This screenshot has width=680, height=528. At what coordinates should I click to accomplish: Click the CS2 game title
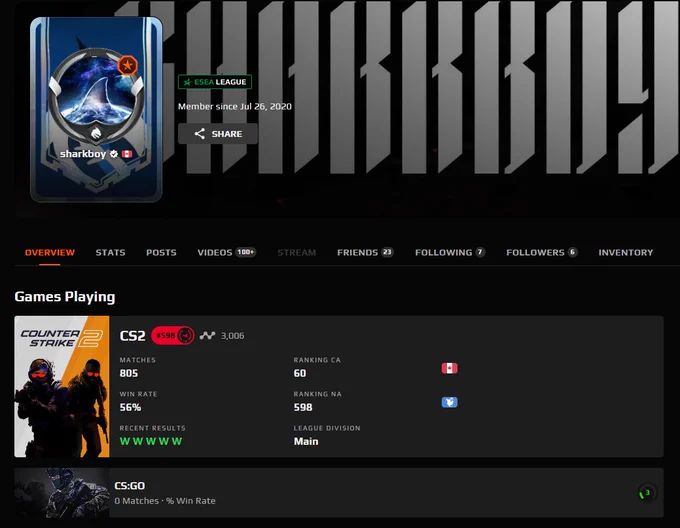132,336
